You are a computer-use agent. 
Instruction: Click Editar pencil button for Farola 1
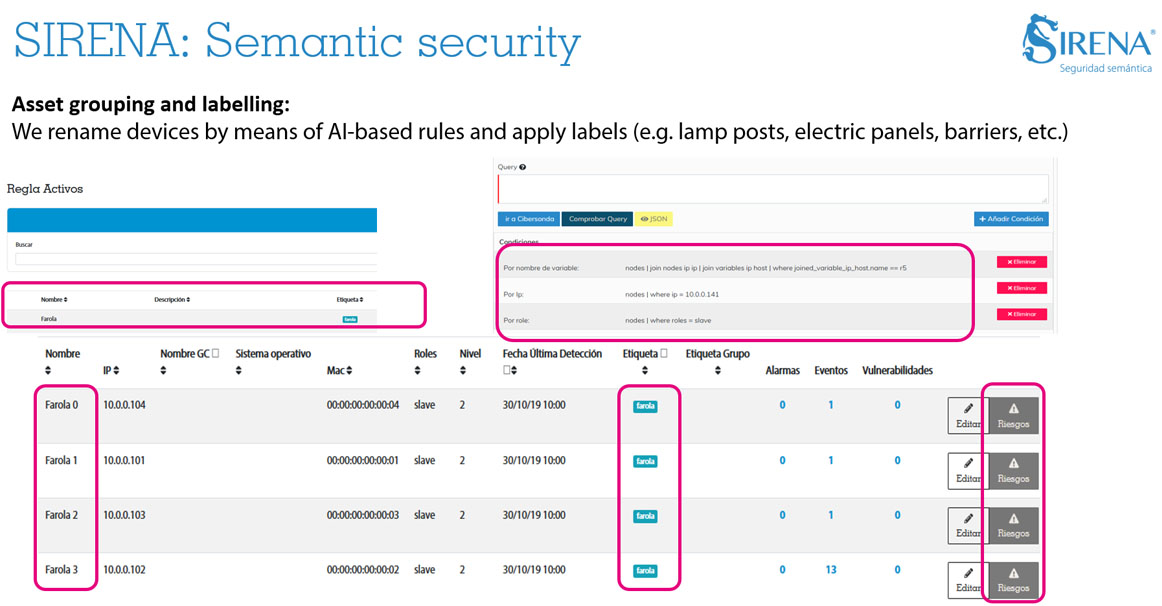(967, 470)
